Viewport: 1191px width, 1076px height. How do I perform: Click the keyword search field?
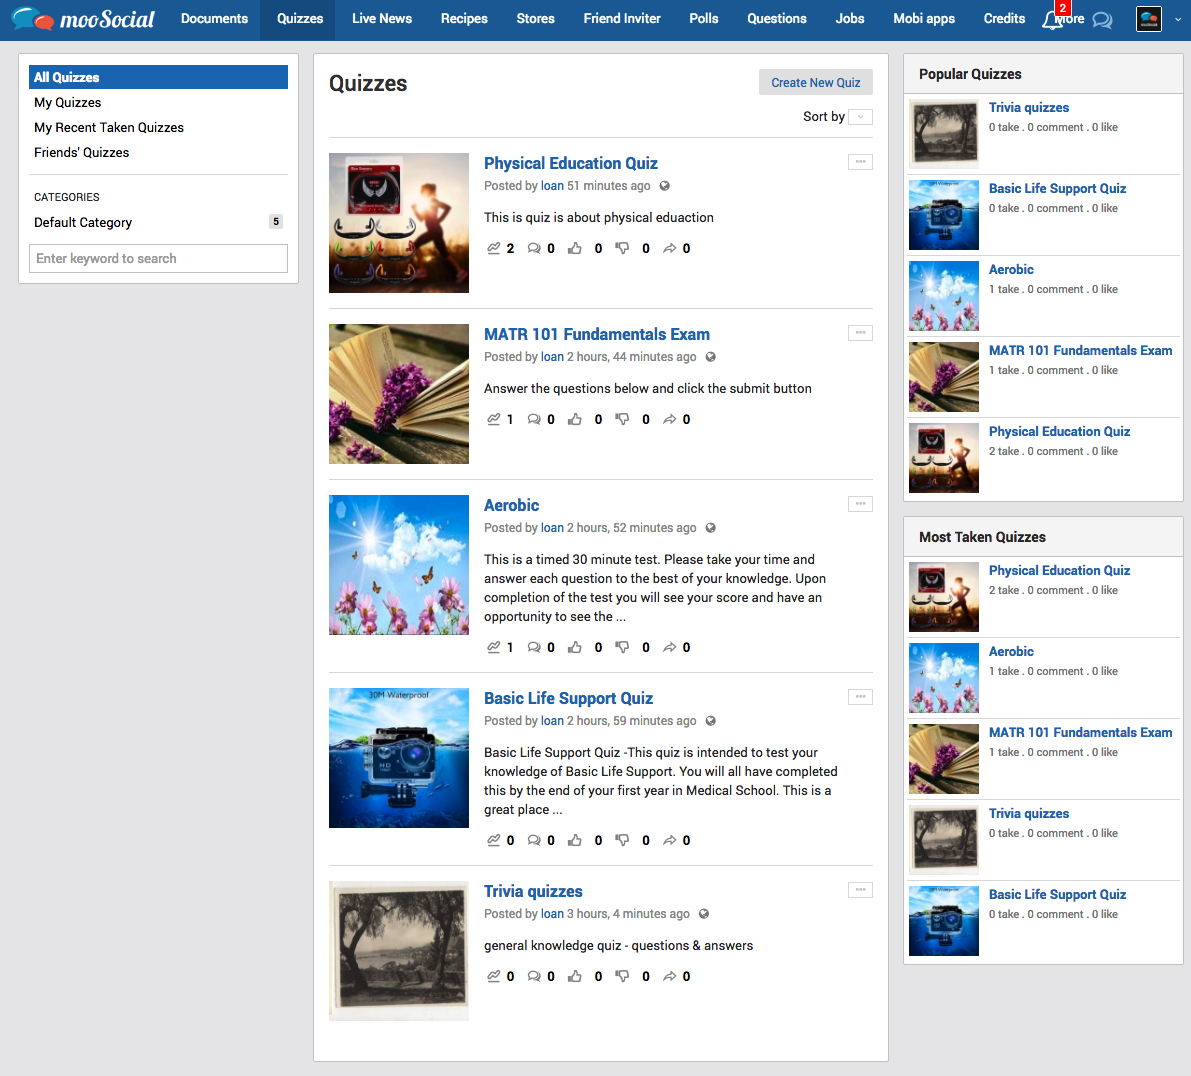[x=158, y=258]
